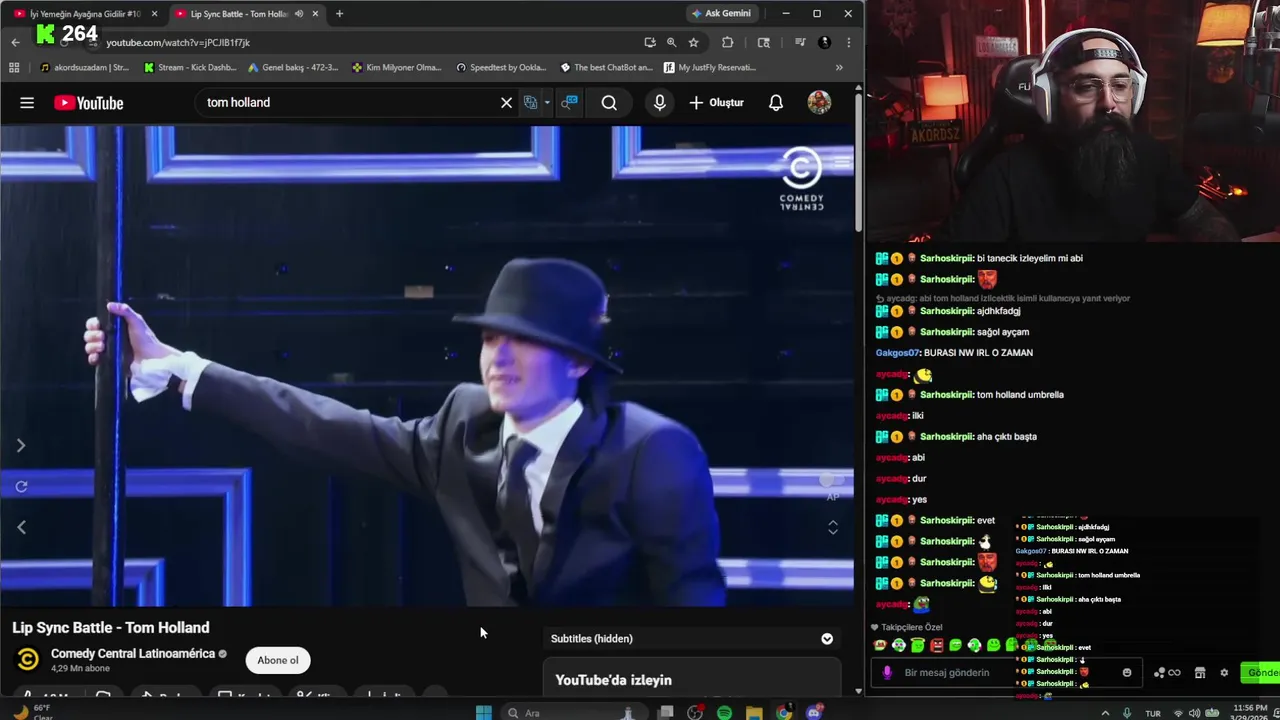The height and width of the screenshot is (720, 1280).
Task: Open the Comedy Central Latinoamérica channel name
Action: click(x=133, y=653)
